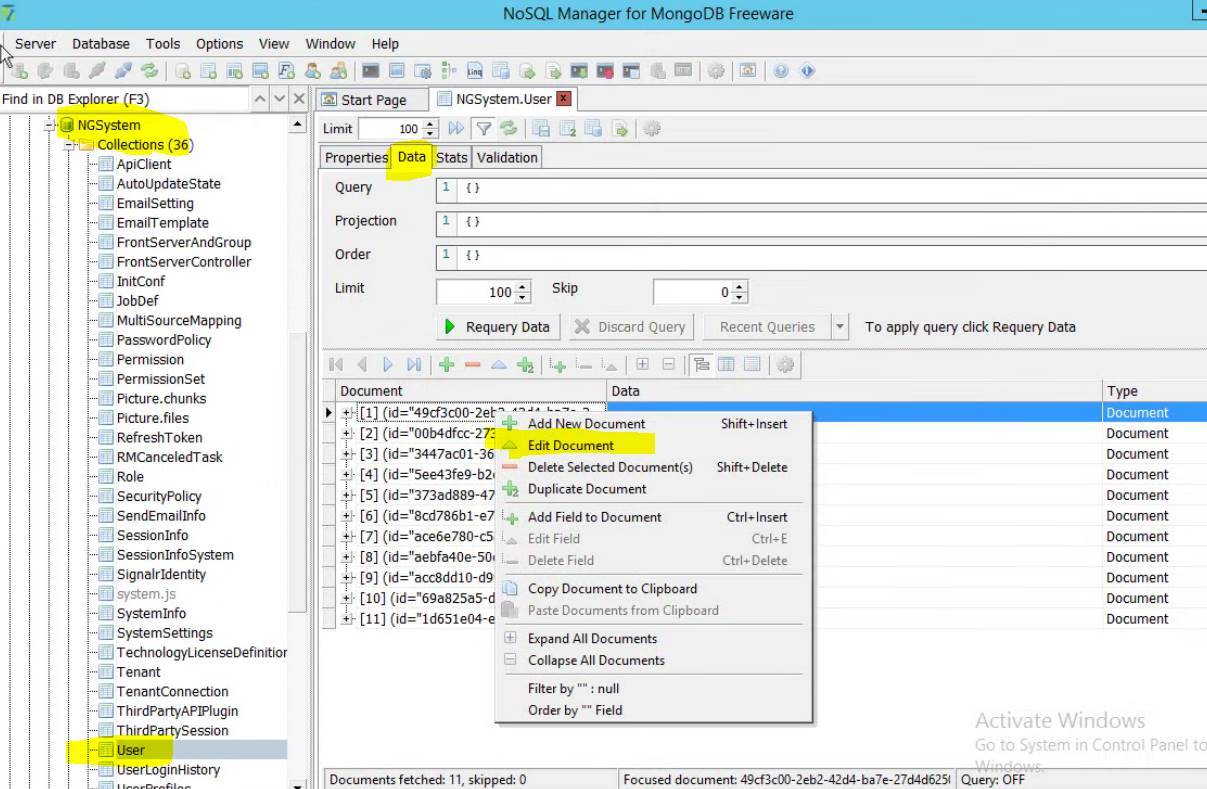The image size is (1207, 789).
Task: Click into the Query editor field
Action: [x=821, y=189]
